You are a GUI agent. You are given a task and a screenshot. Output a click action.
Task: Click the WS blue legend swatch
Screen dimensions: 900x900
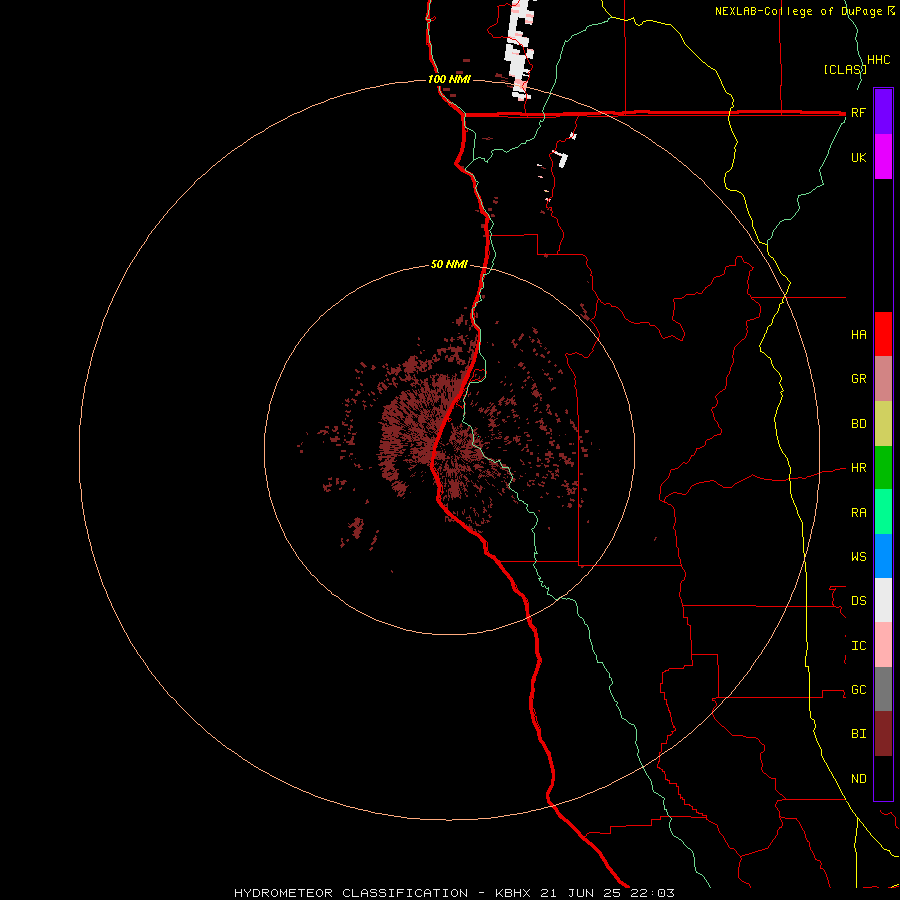[x=883, y=556]
